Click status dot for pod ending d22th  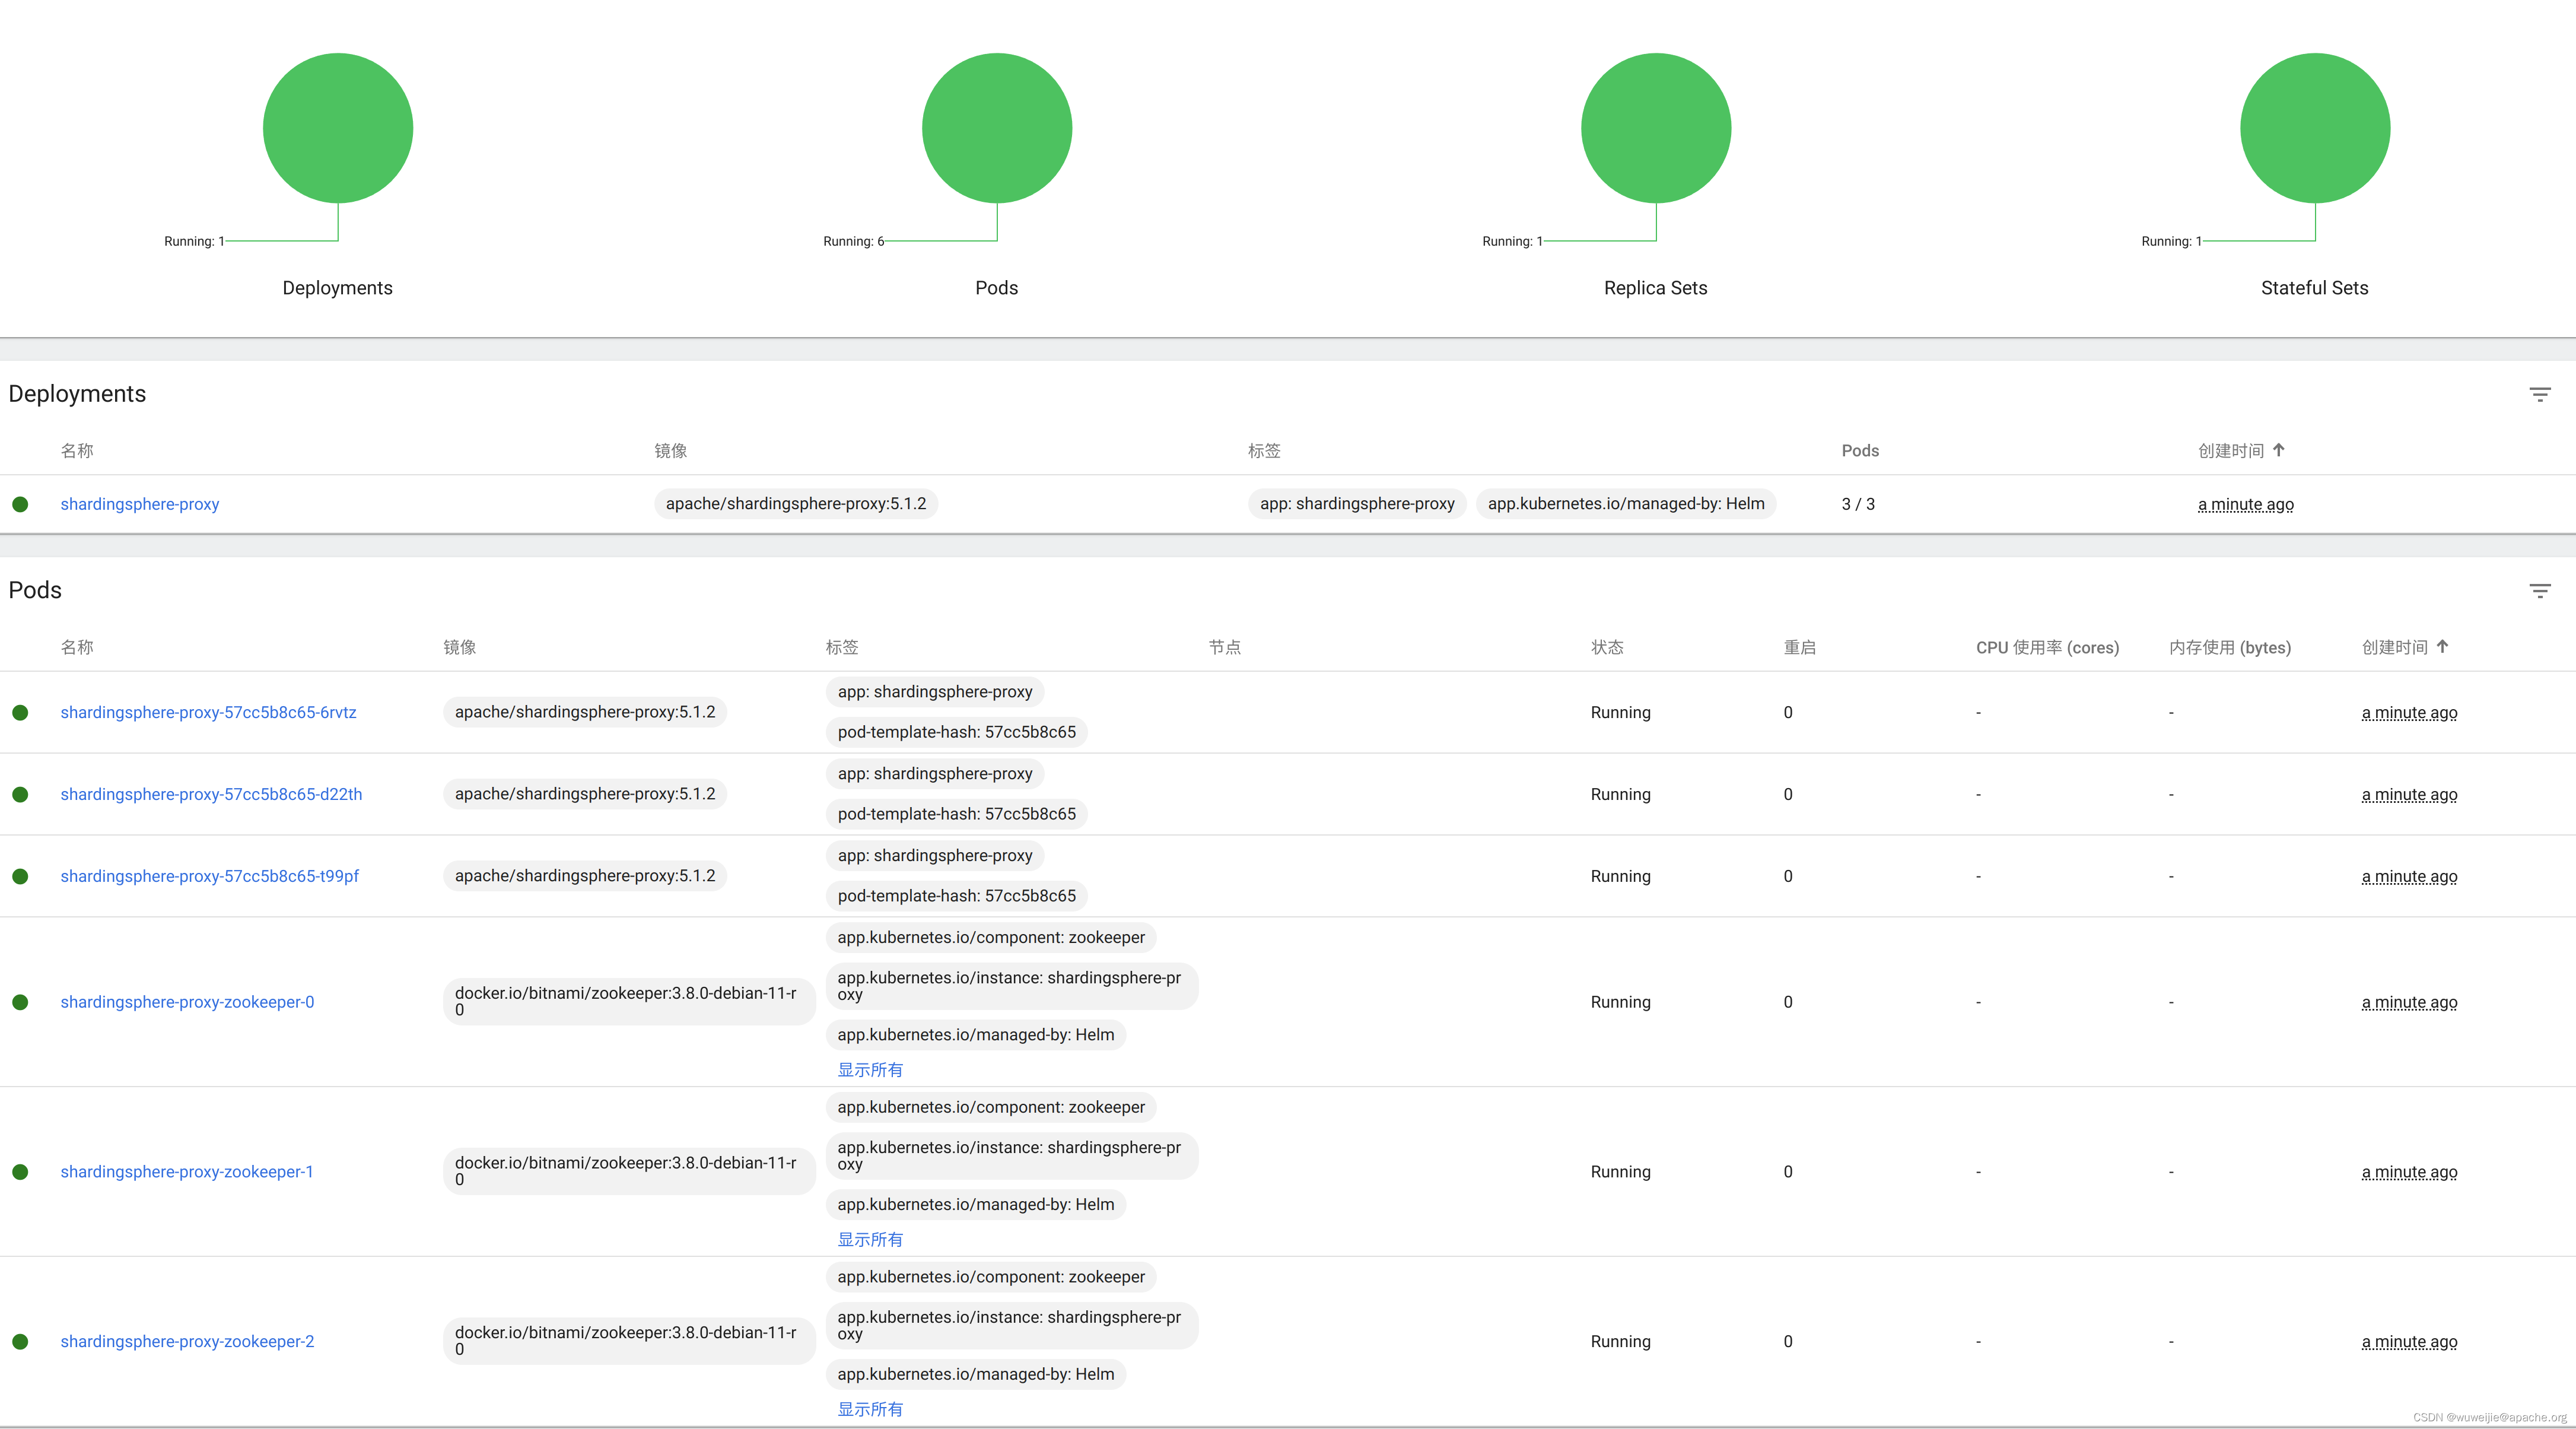click(20, 794)
